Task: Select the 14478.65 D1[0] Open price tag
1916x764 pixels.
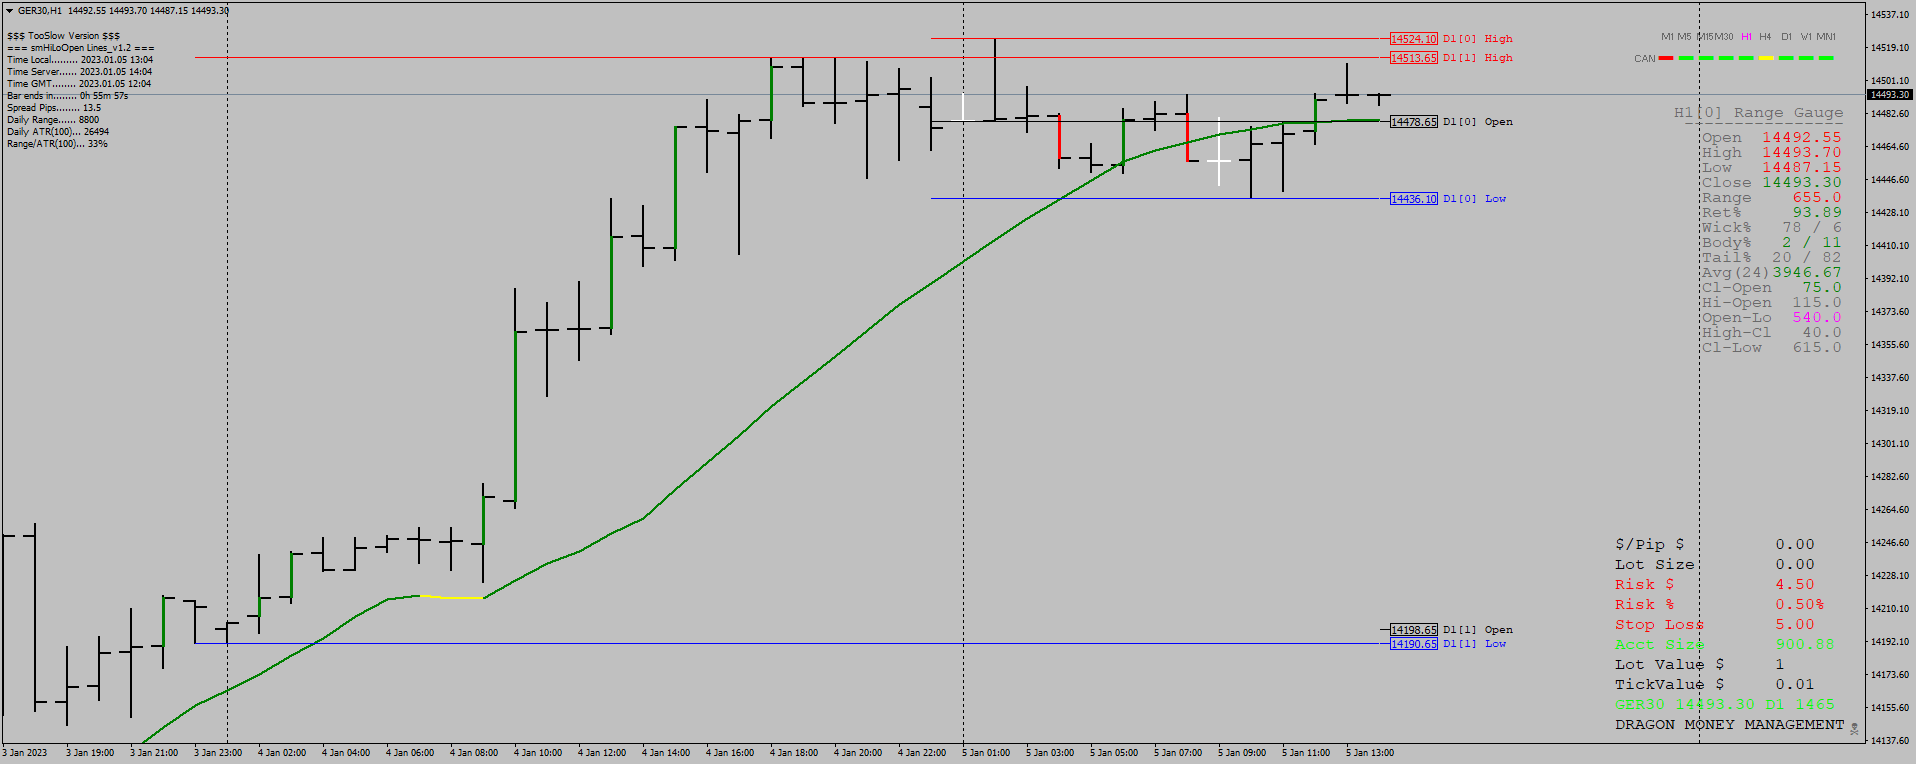Action: [1414, 122]
